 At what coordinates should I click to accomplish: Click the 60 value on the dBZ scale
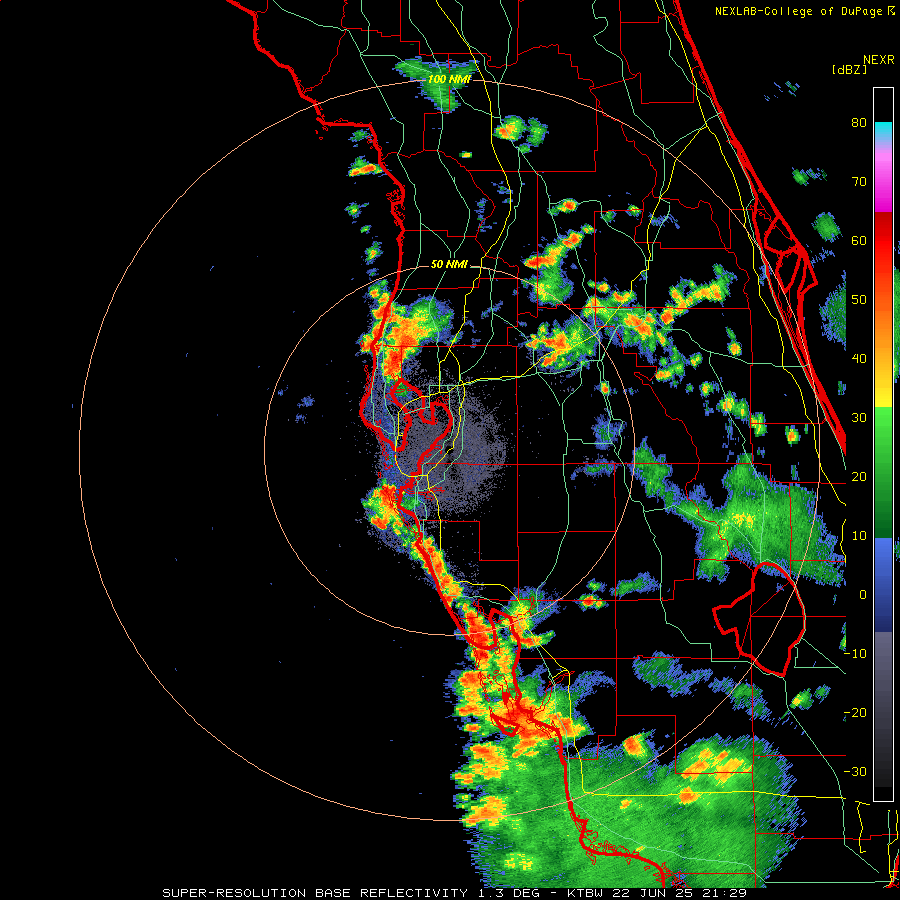coord(859,240)
